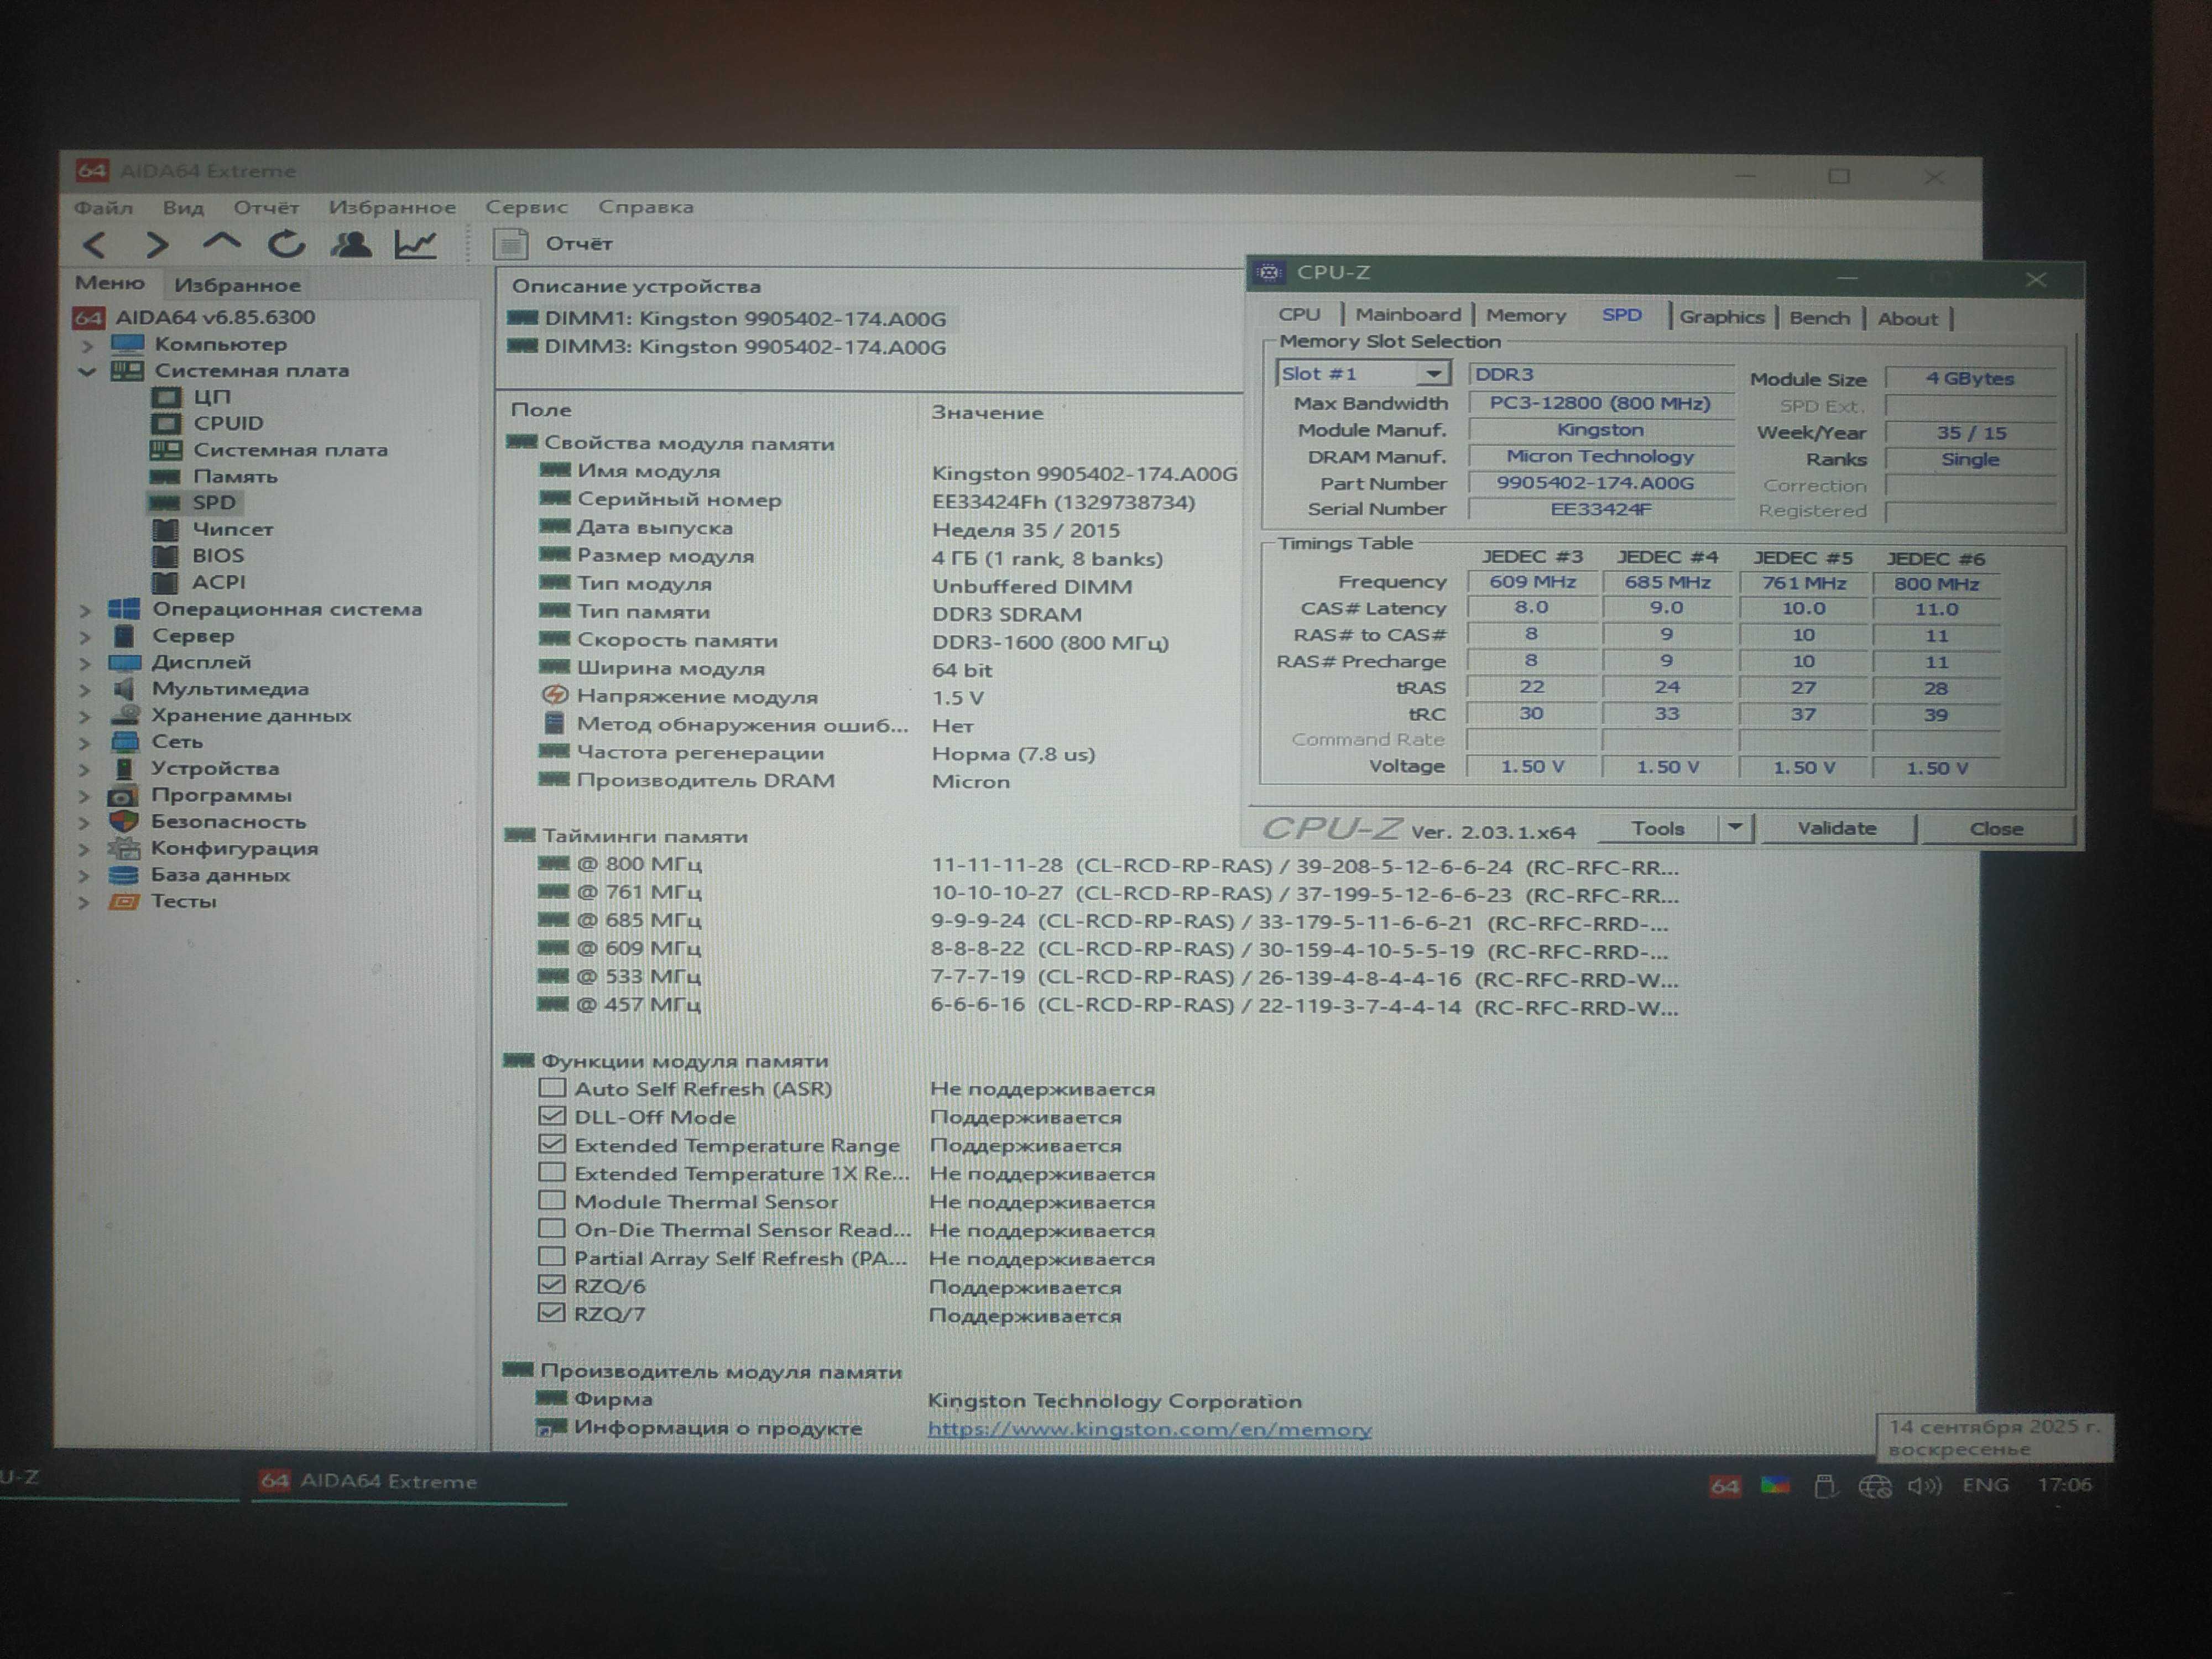Screen dimensions: 2212x1659
Task: Expand the Мультимедиа tree node
Action: pos(86,689)
